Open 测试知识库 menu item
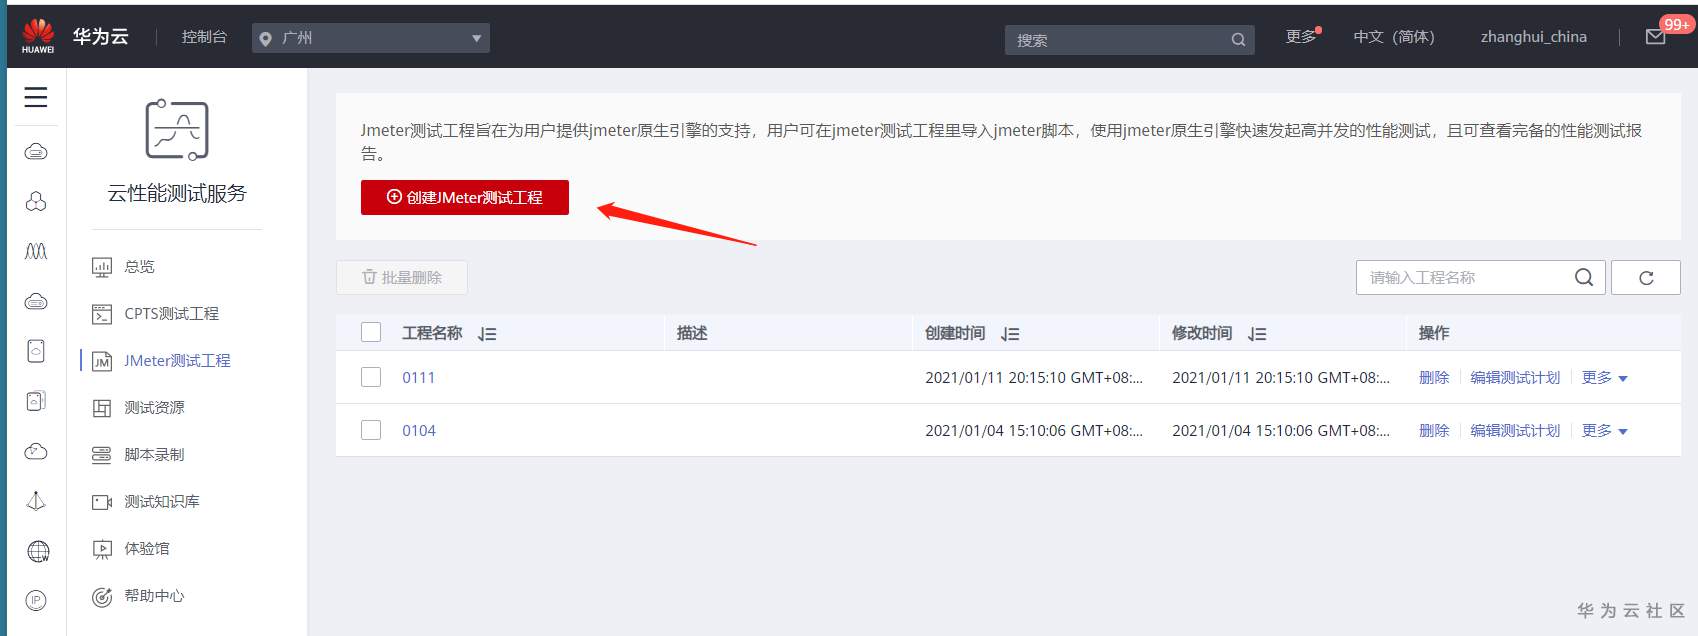Image resolution: width=1698 pixels, height=636 pixels. 162,502
